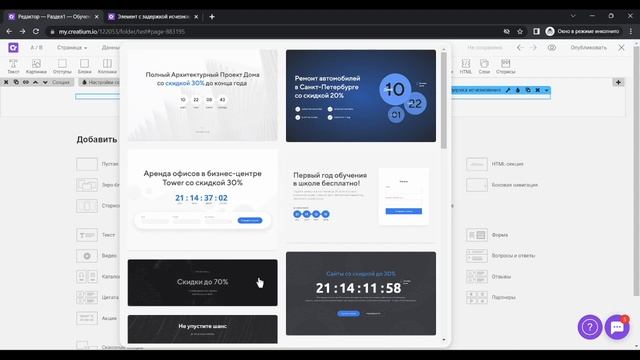
Task: Choose the first year school free template
Action: tap(361, 197)
